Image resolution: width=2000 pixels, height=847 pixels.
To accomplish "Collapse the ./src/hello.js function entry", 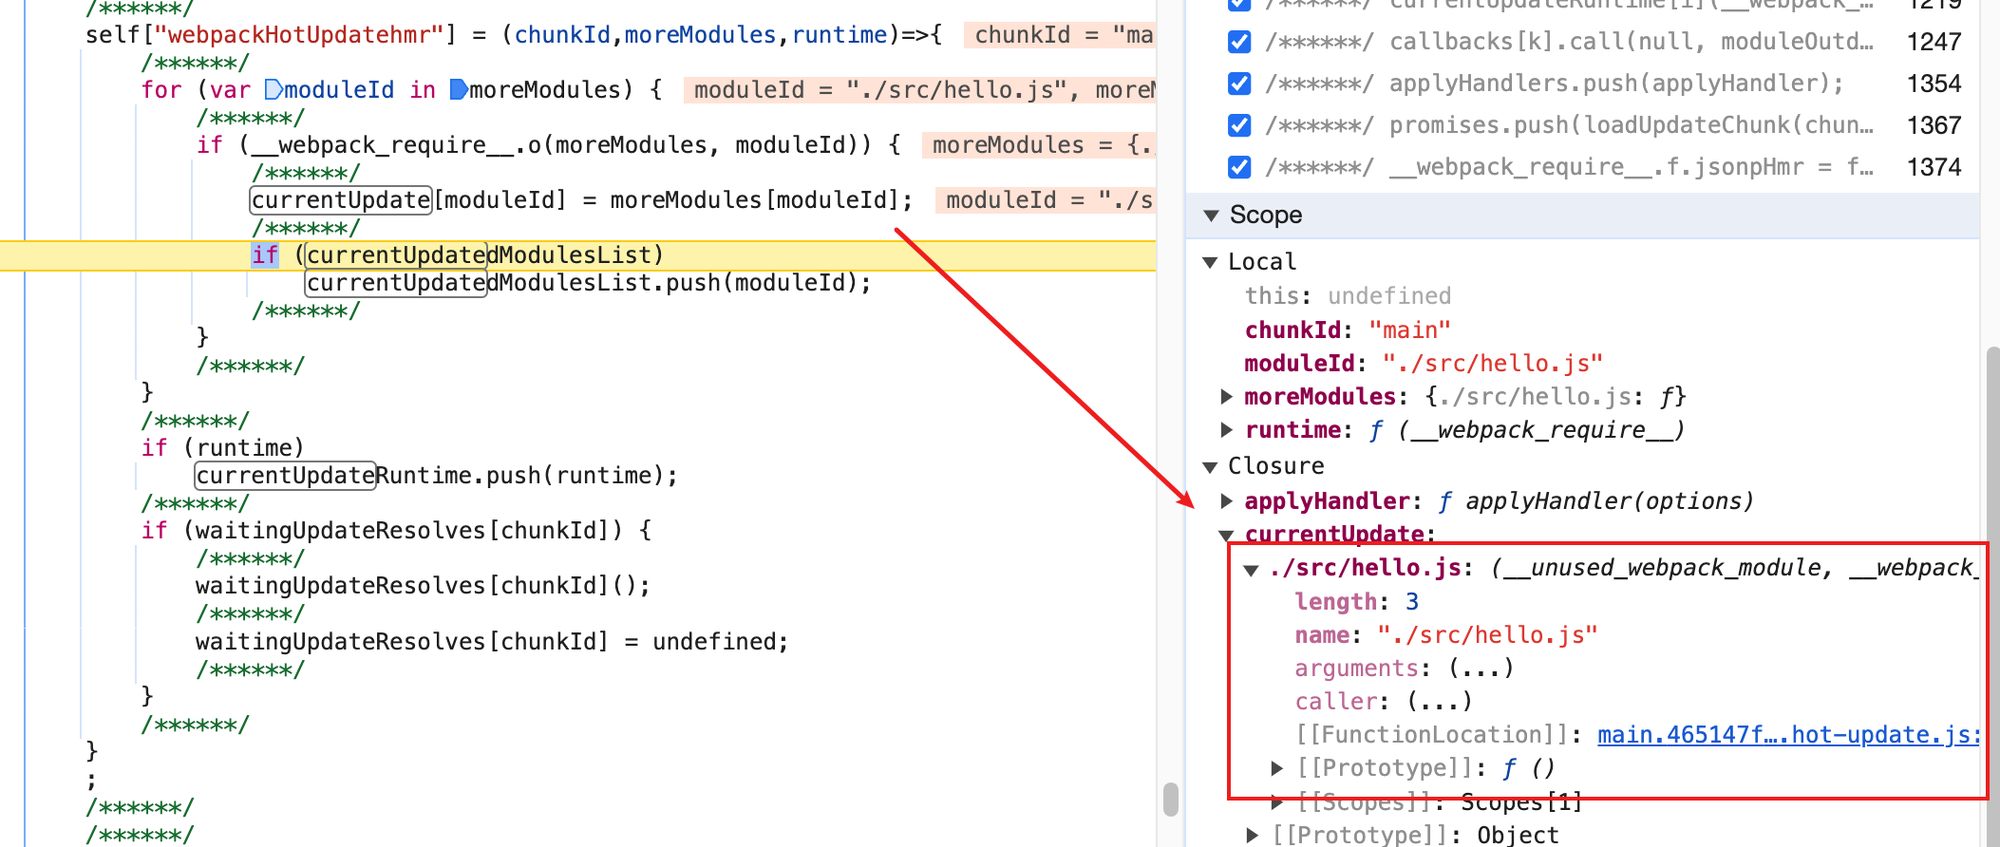I will (1251, 570).
